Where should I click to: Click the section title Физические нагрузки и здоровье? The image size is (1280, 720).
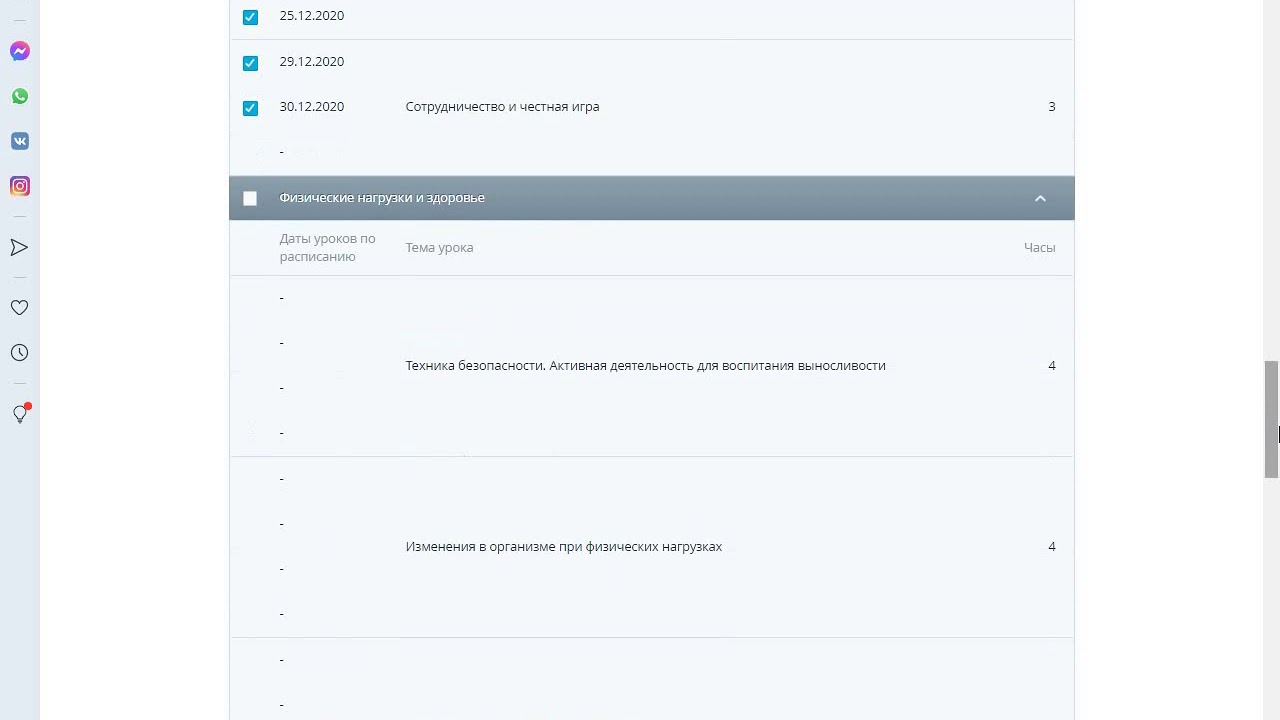pos(382,198)
